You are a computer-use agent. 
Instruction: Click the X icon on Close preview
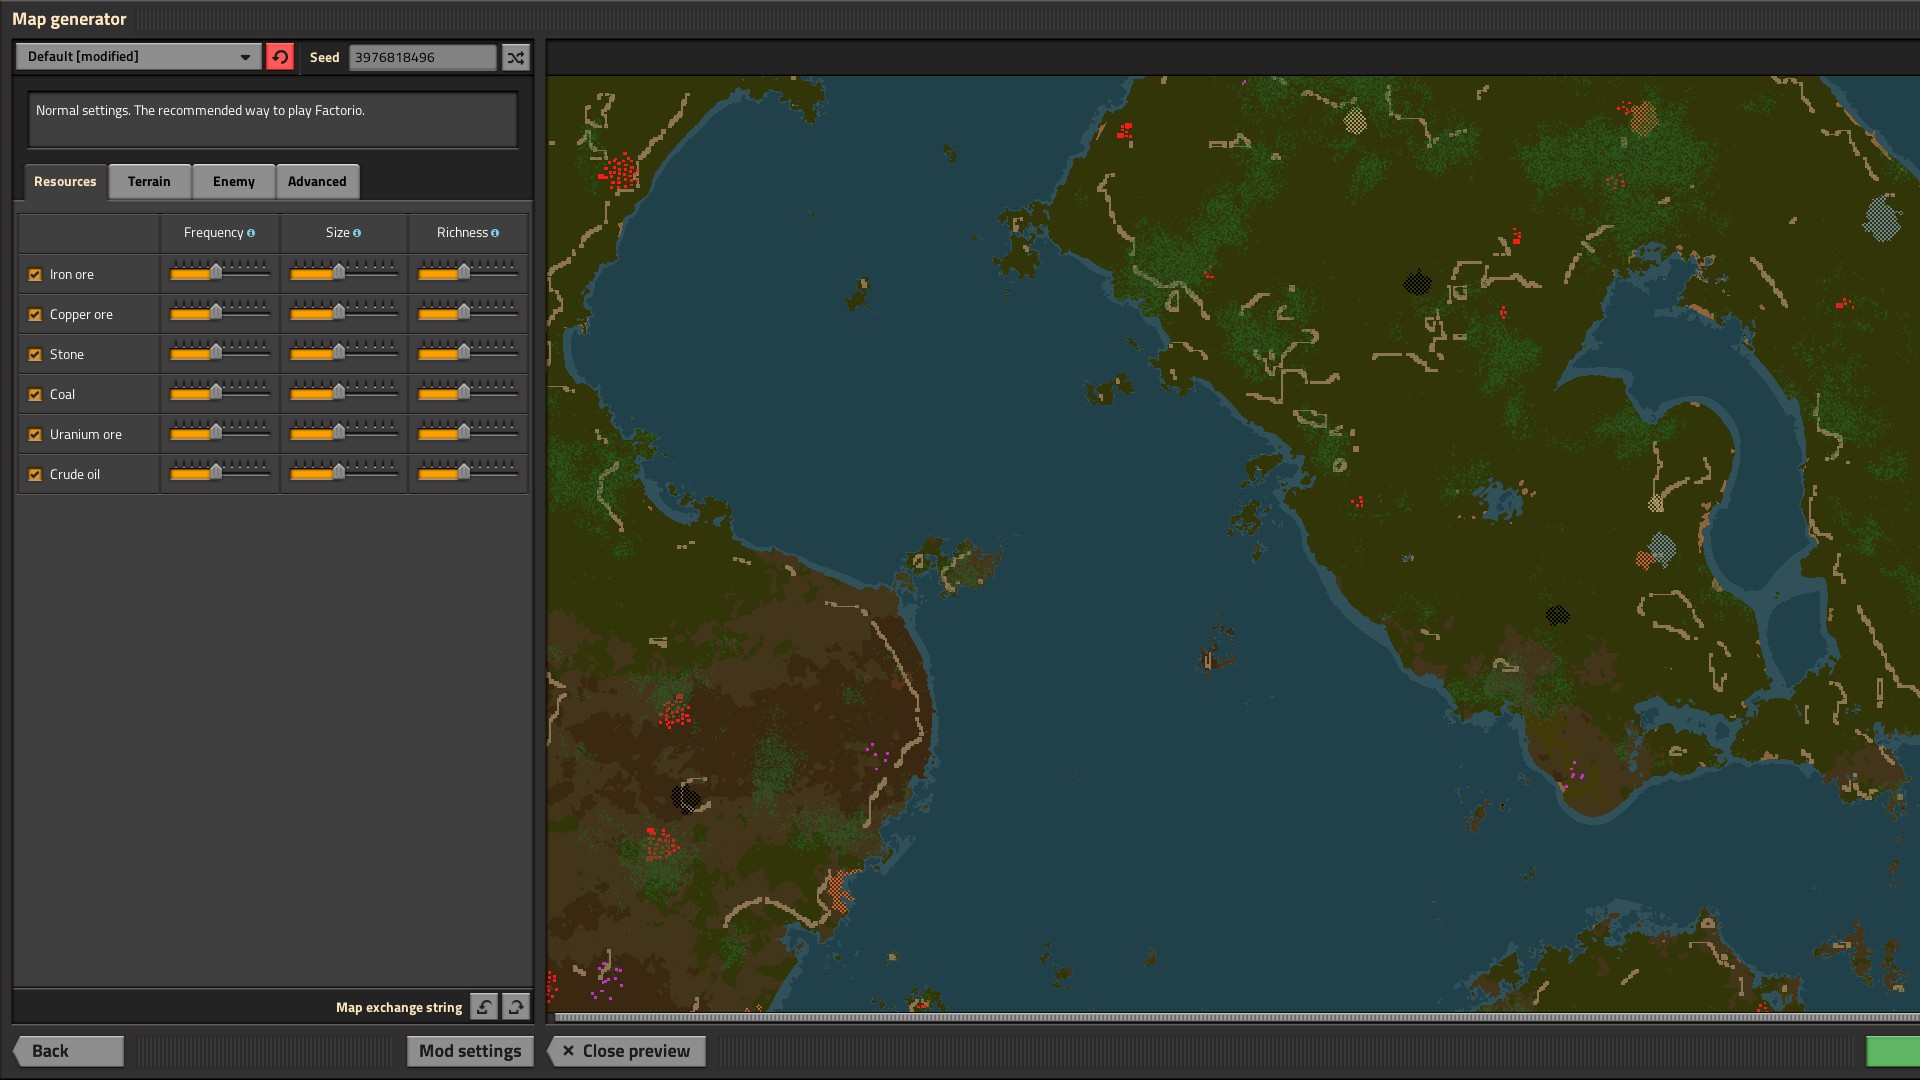(x=568, y=1051)
